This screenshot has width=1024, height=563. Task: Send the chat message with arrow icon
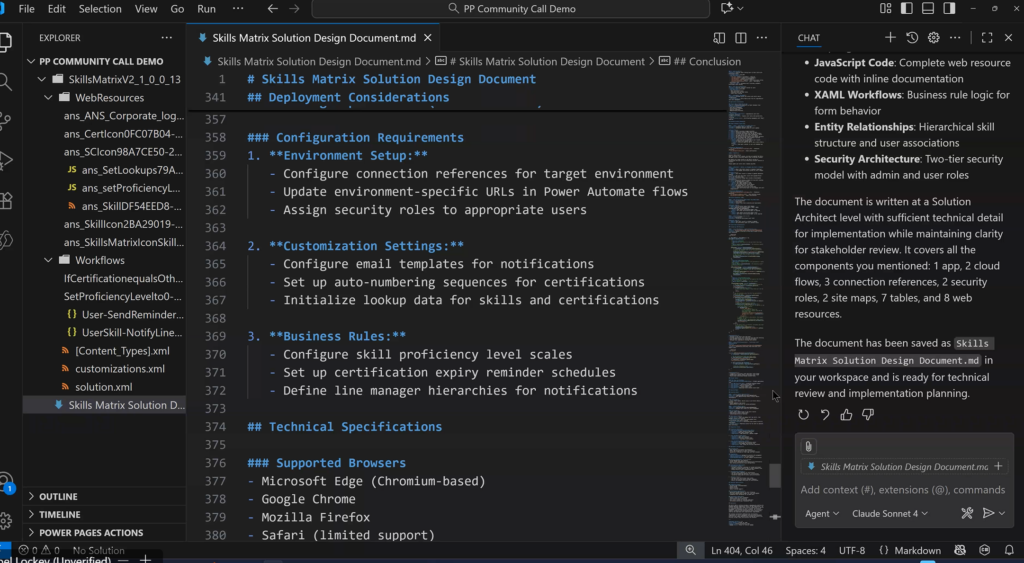(x=988, y=513)
